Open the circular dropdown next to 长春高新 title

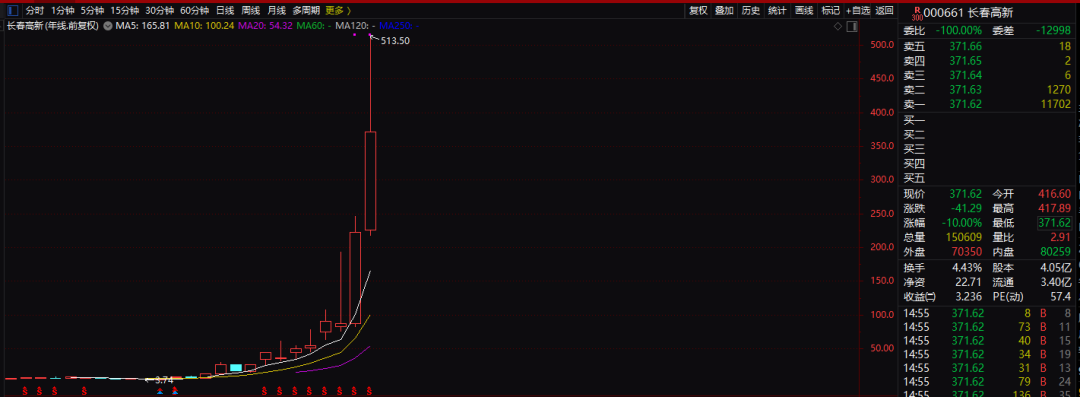pyautogui.click(x=107, y=26)
